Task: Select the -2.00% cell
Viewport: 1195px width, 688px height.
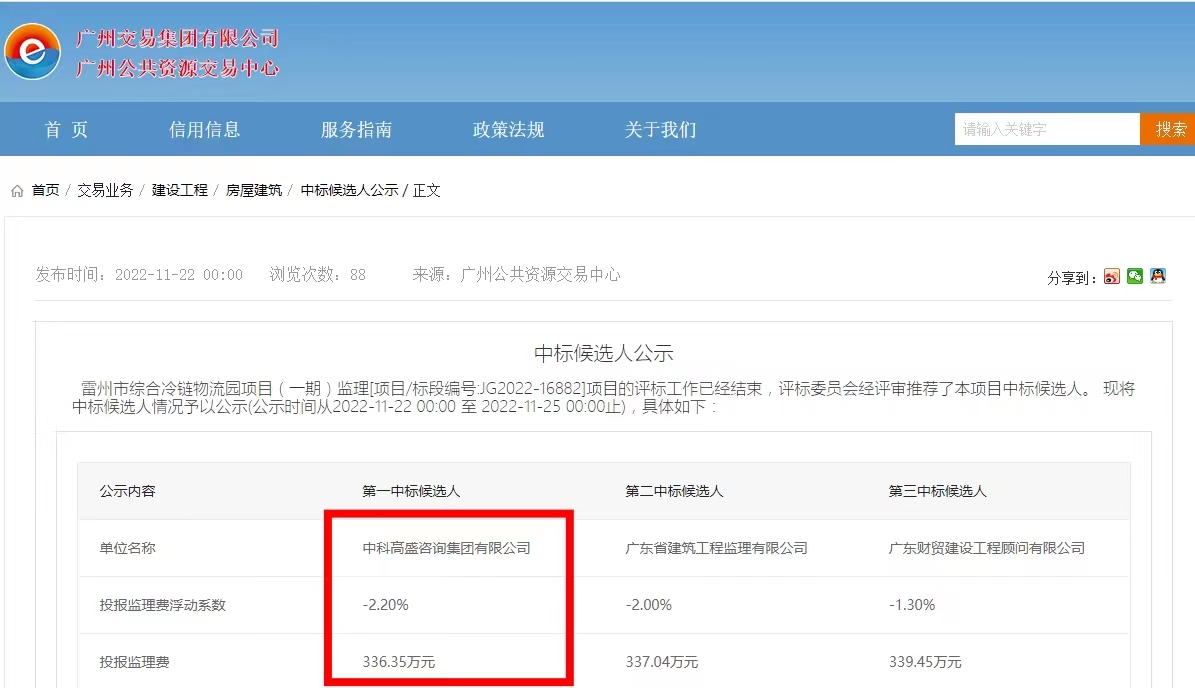Action: pyautogui.click(x=649, y=605)
